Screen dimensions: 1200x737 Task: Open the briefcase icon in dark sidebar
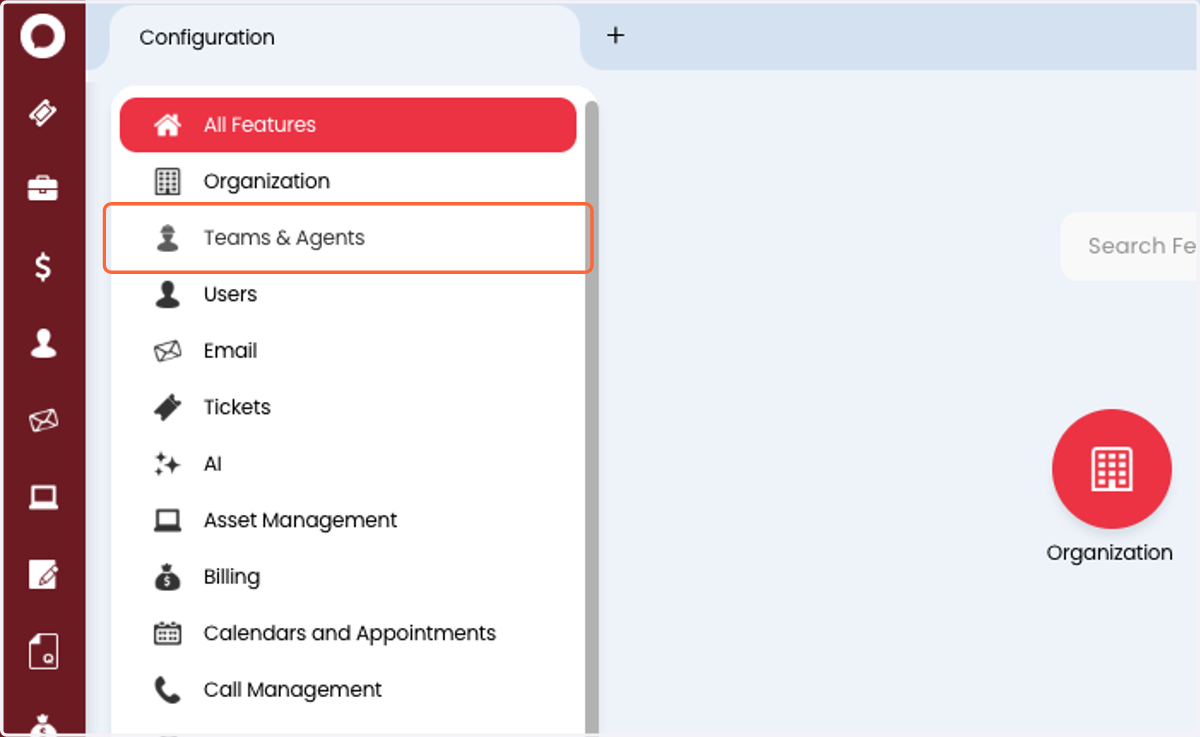[x=43, y=188]
